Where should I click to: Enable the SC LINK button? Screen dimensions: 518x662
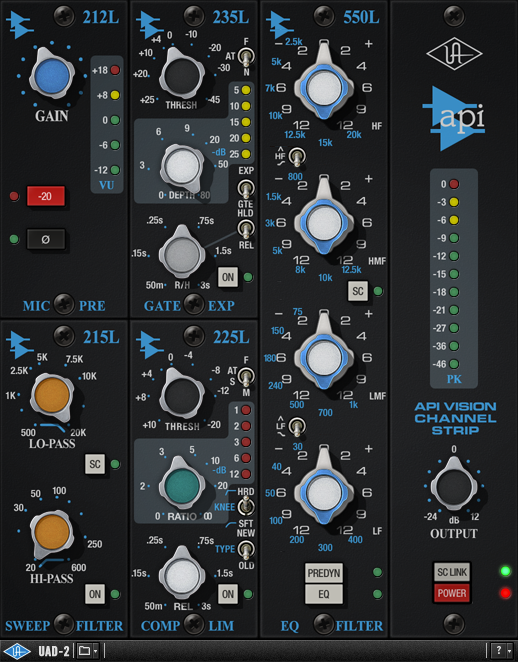click(x=452, y=572)
